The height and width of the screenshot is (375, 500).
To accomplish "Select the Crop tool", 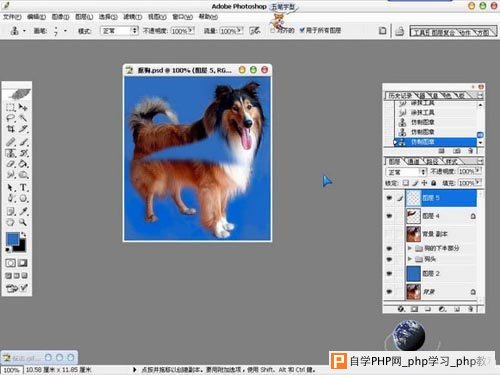I will [x=11, y=129].
